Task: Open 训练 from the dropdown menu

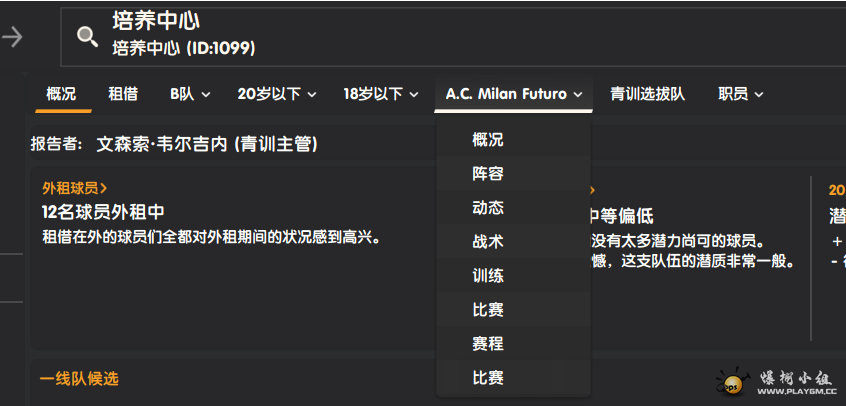Action: coord(488,276)
